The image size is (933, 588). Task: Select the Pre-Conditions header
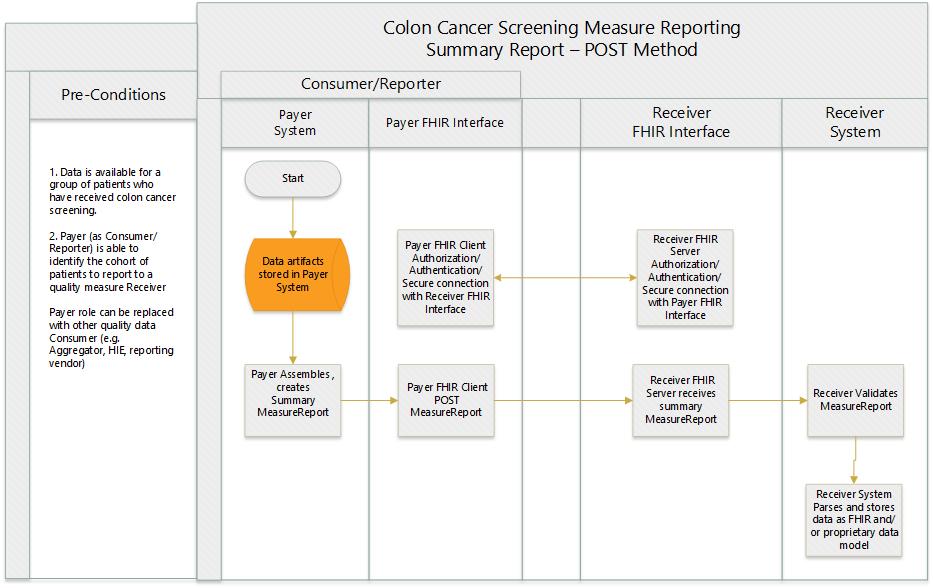pyautogui.click(x=111, y=96)
